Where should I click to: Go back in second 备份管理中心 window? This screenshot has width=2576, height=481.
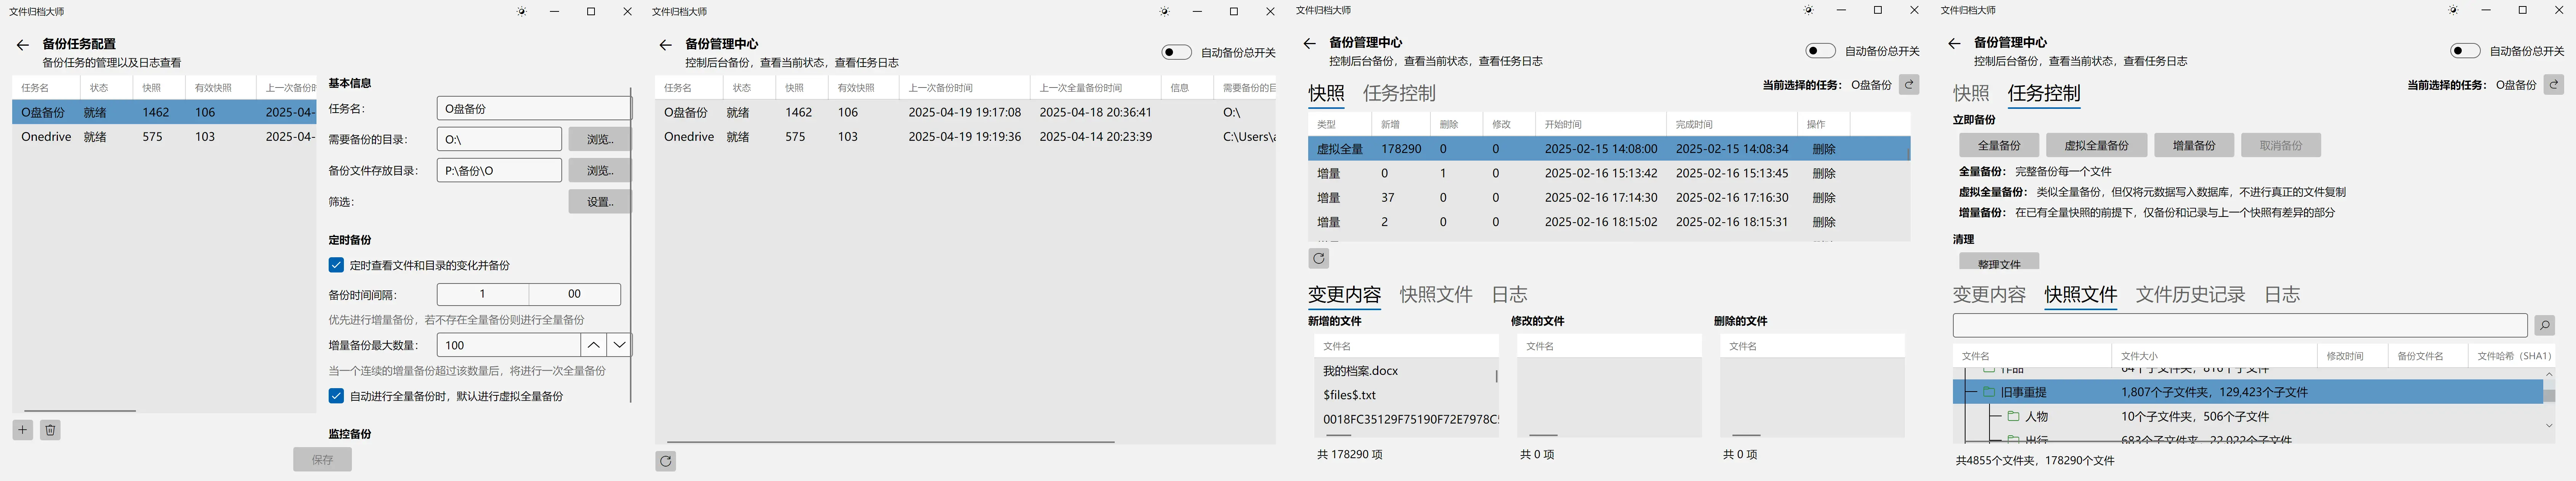tap(665, 45)
